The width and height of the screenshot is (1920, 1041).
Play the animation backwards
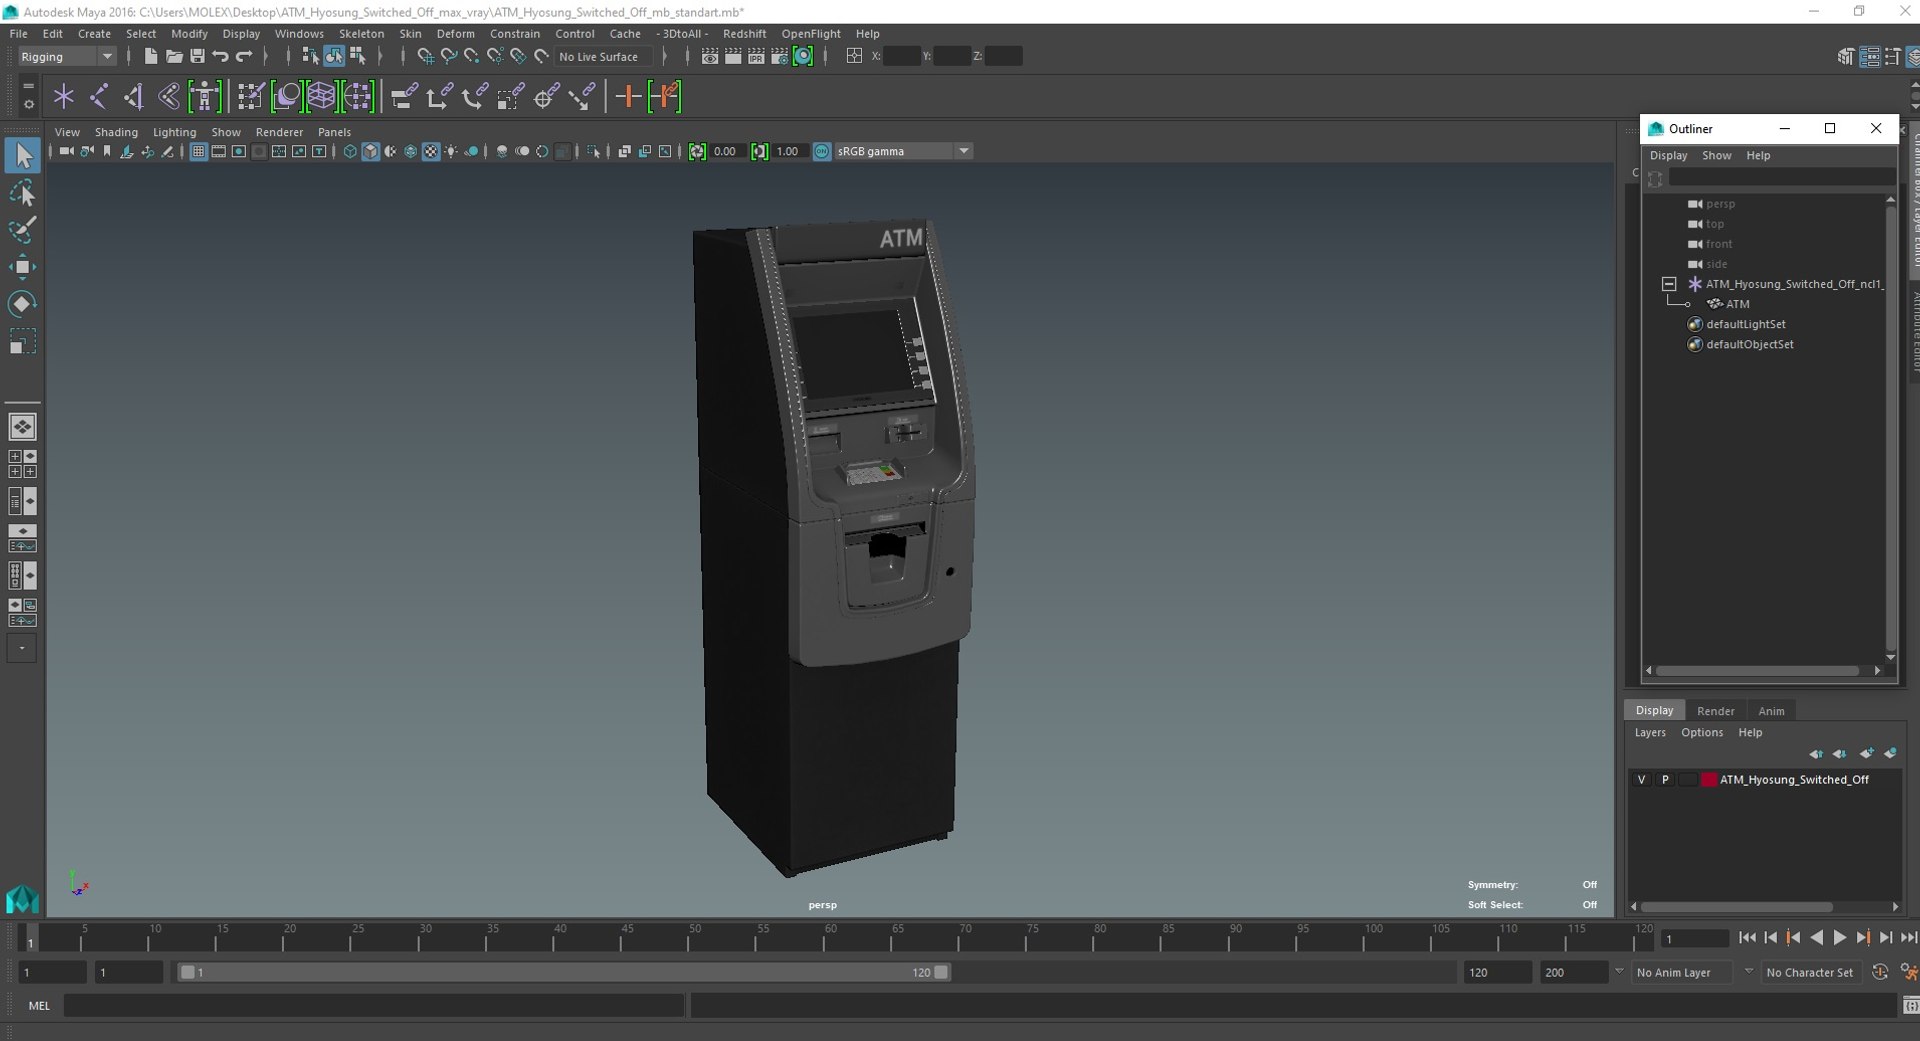point(1816,938)
